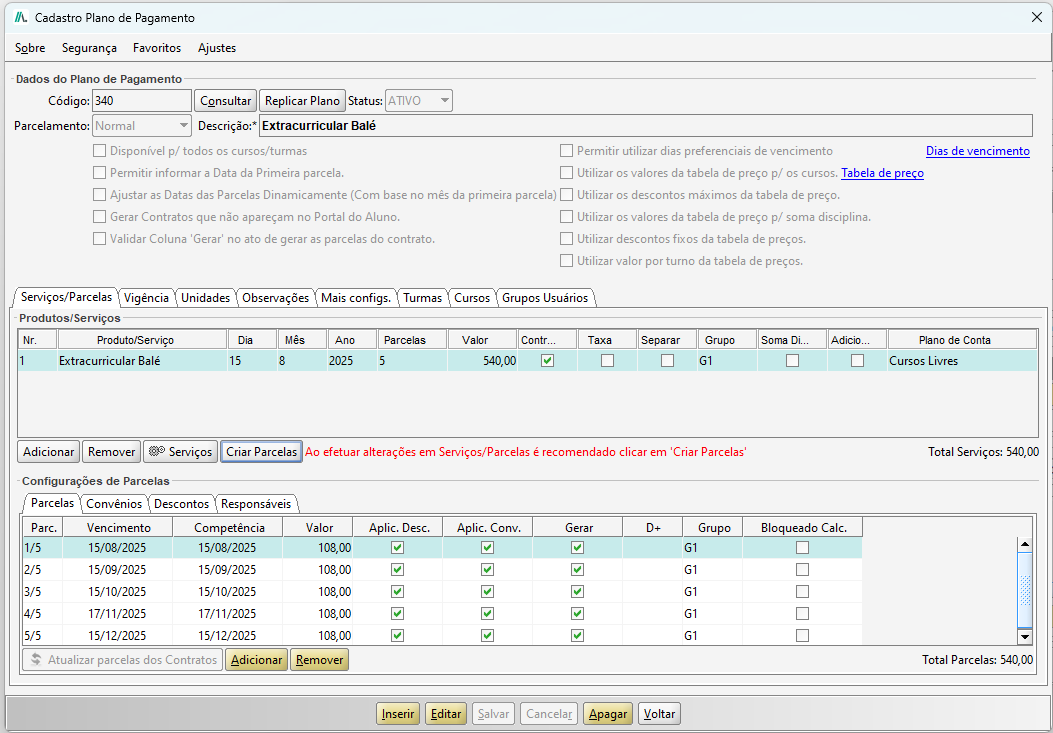
Task: Close the Cadastro Plano de Pagamento window
Action: click(x=1036, y=18)
